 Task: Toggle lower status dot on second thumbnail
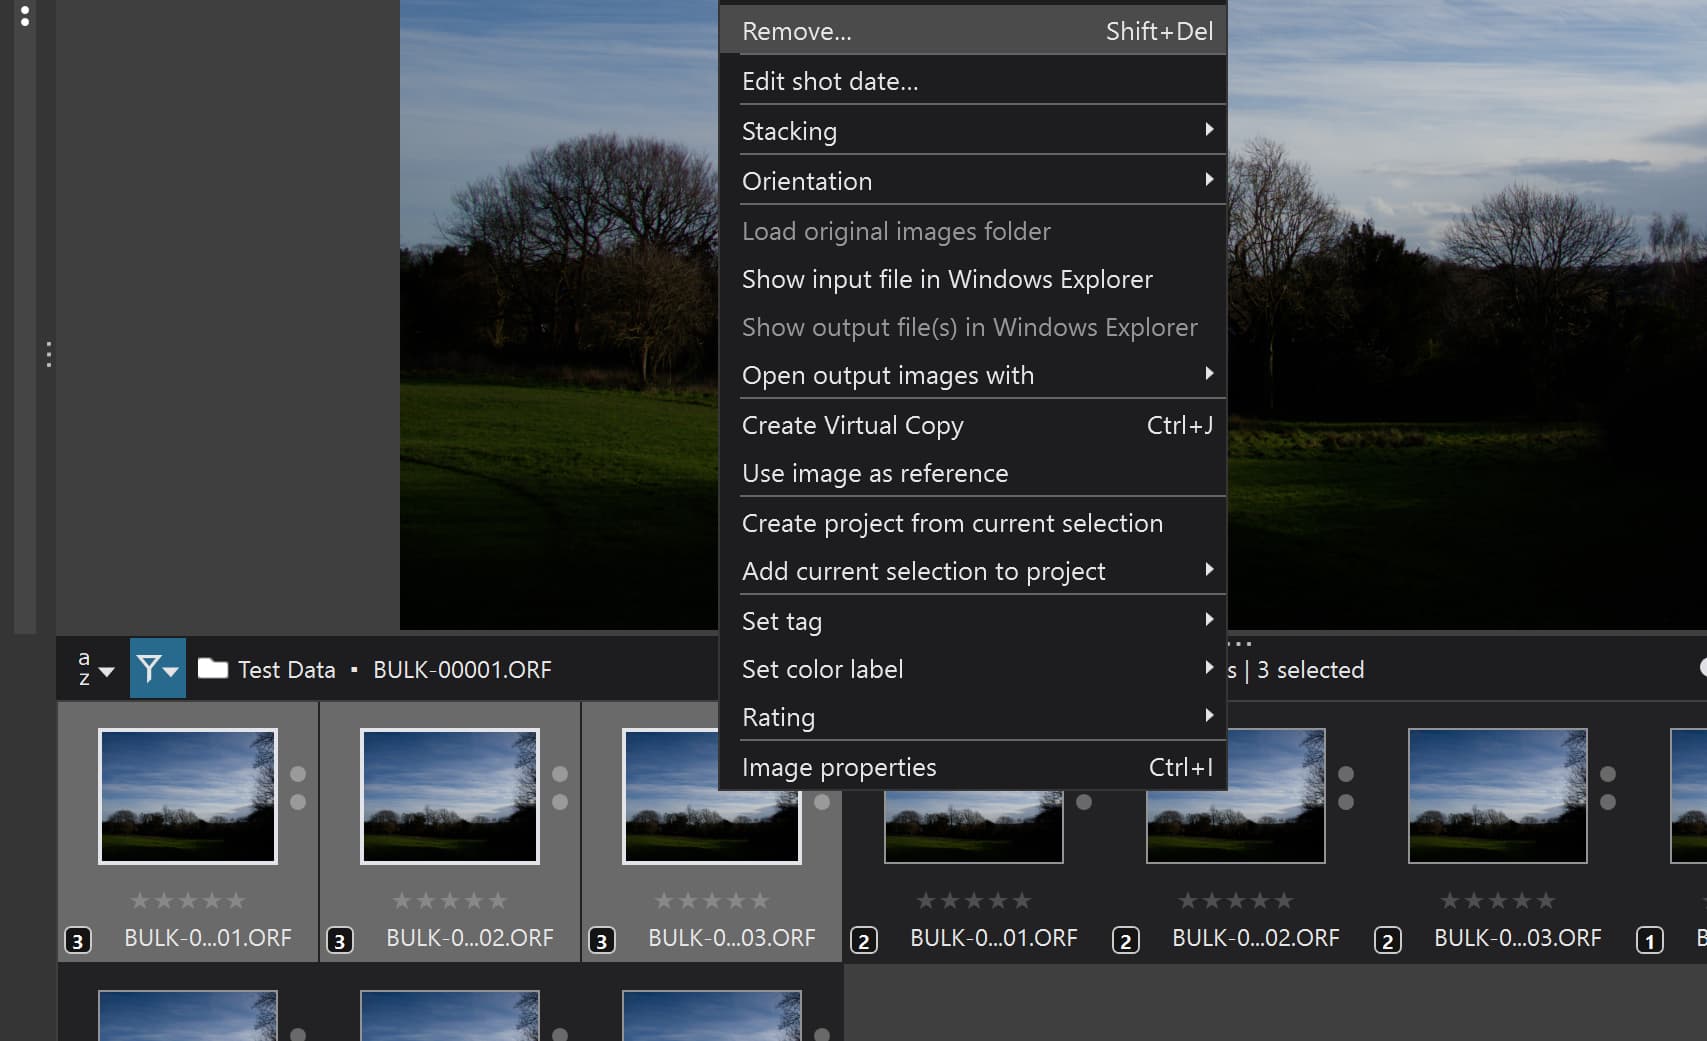[x=560, y=802]
